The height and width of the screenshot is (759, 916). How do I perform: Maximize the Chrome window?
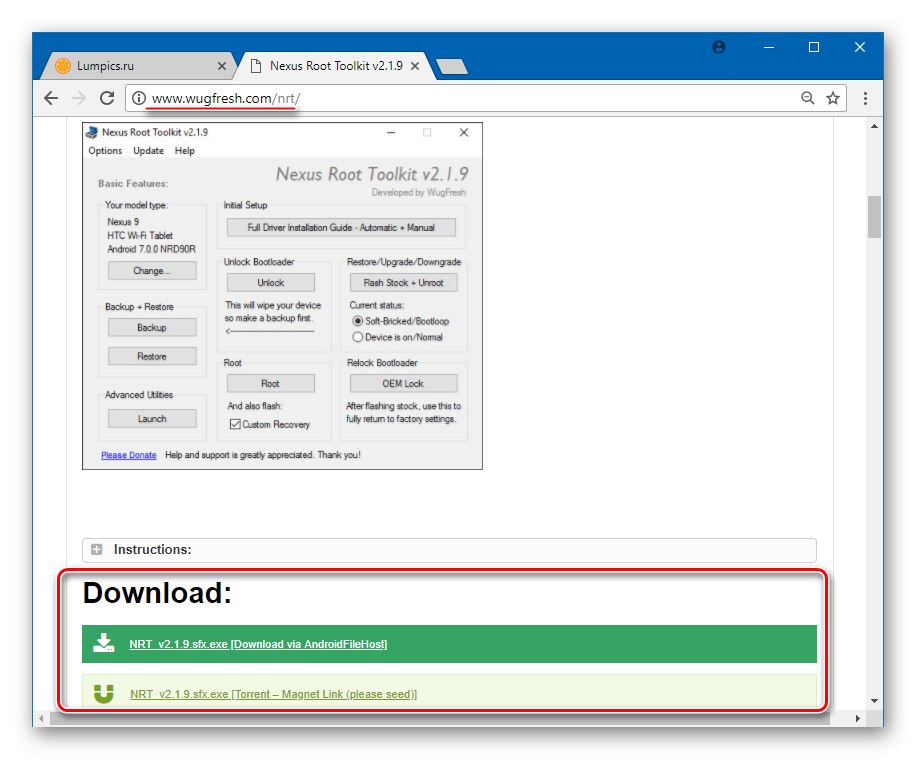point(814,47)
